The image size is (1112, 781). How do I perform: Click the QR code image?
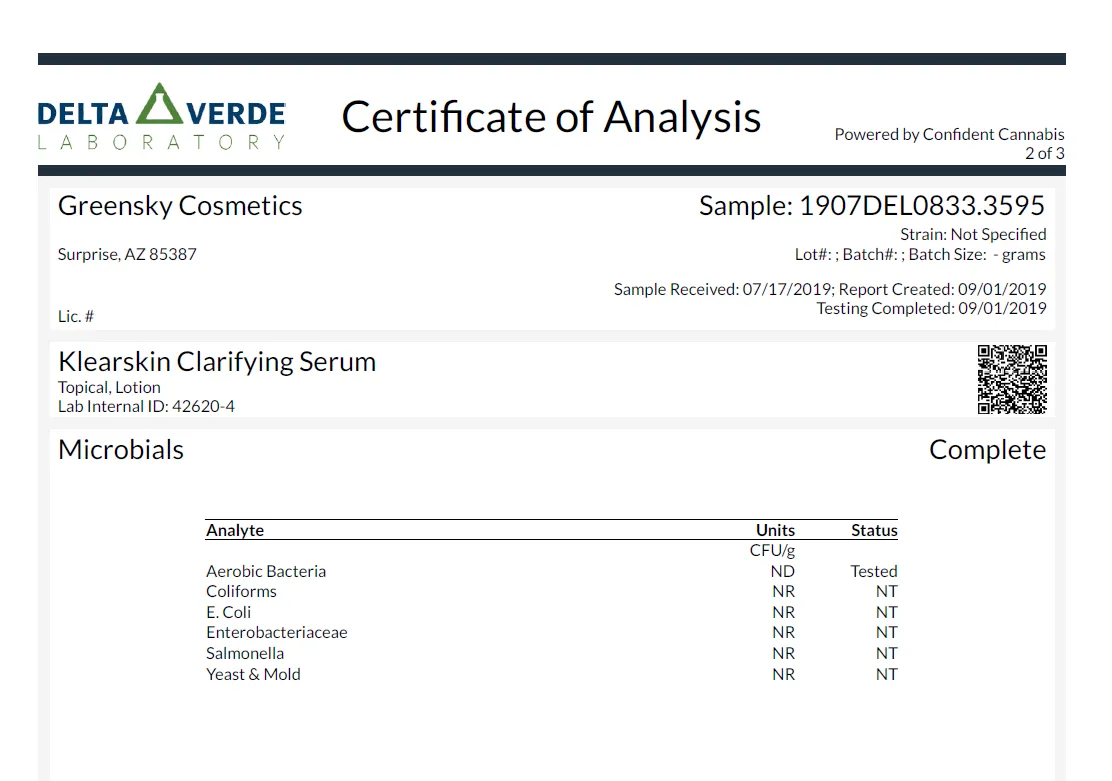tap(1012, 380)
